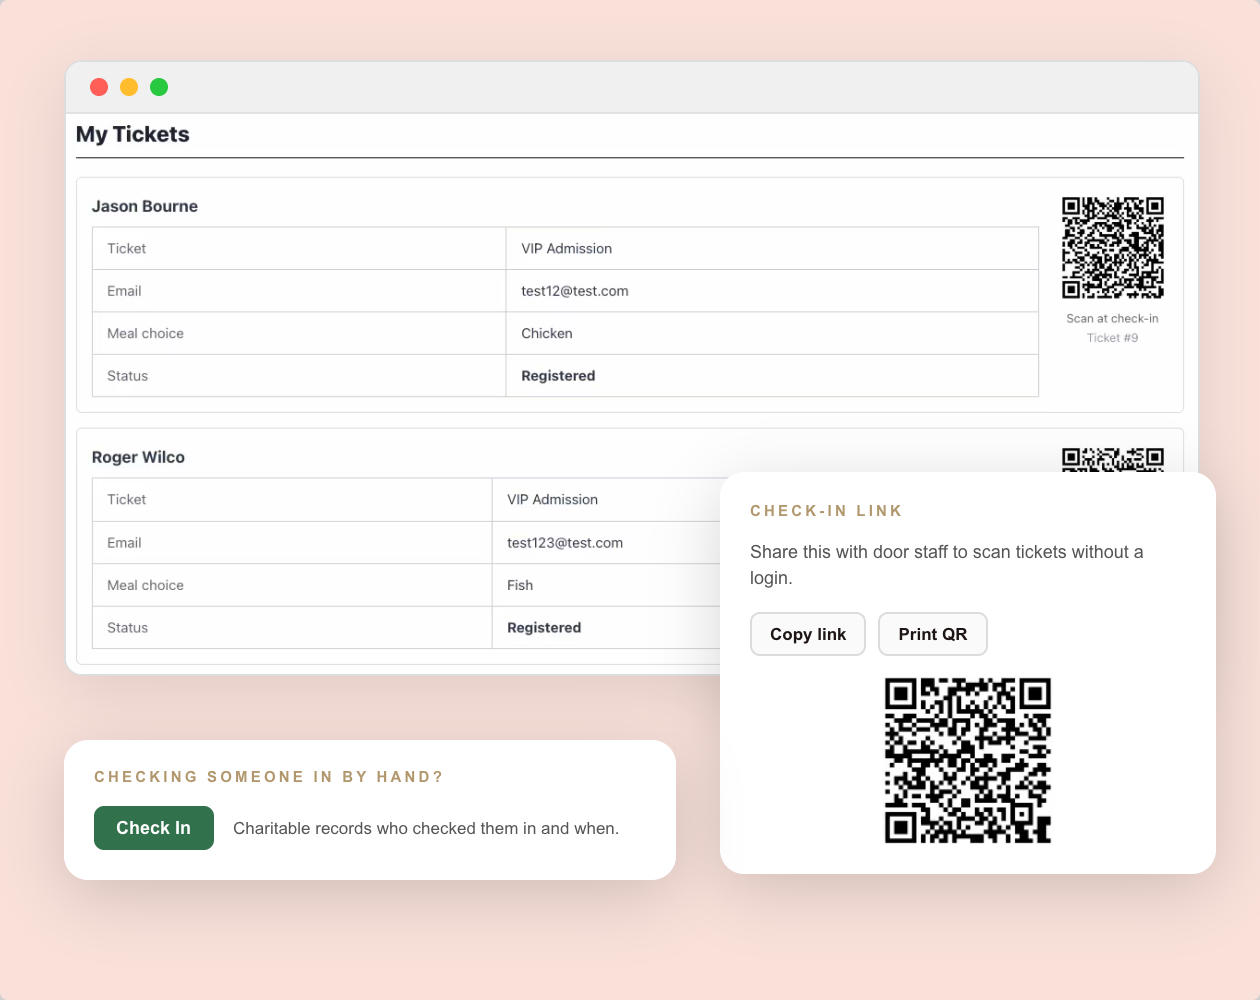The height and width of the screenshot is (1000, 1260).
Task: Click Jason Bourne's Status label cell
Action: [299, 376]
